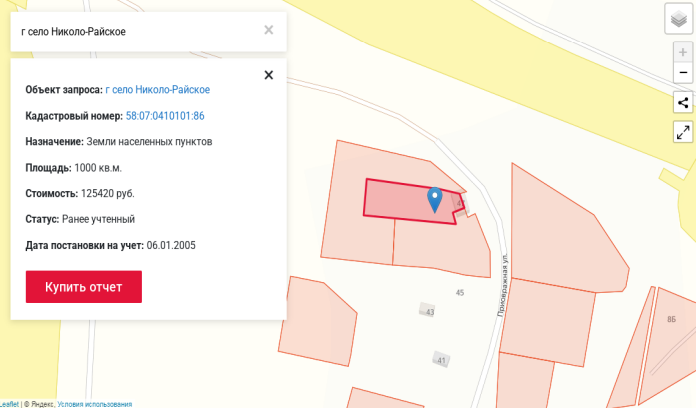Screen dimensions: 696x408
Task: Click the share map icon
Action: (683, 102)
